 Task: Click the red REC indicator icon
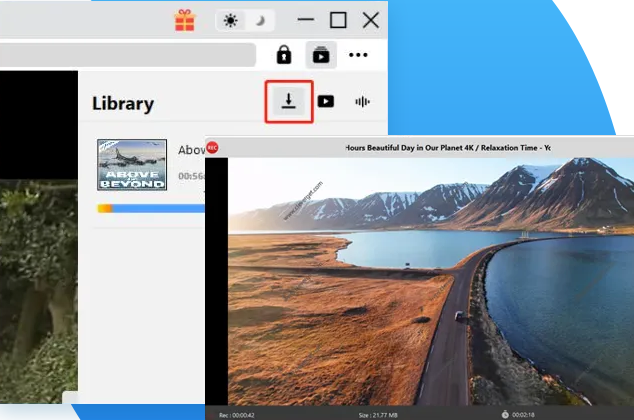point(212,148)
